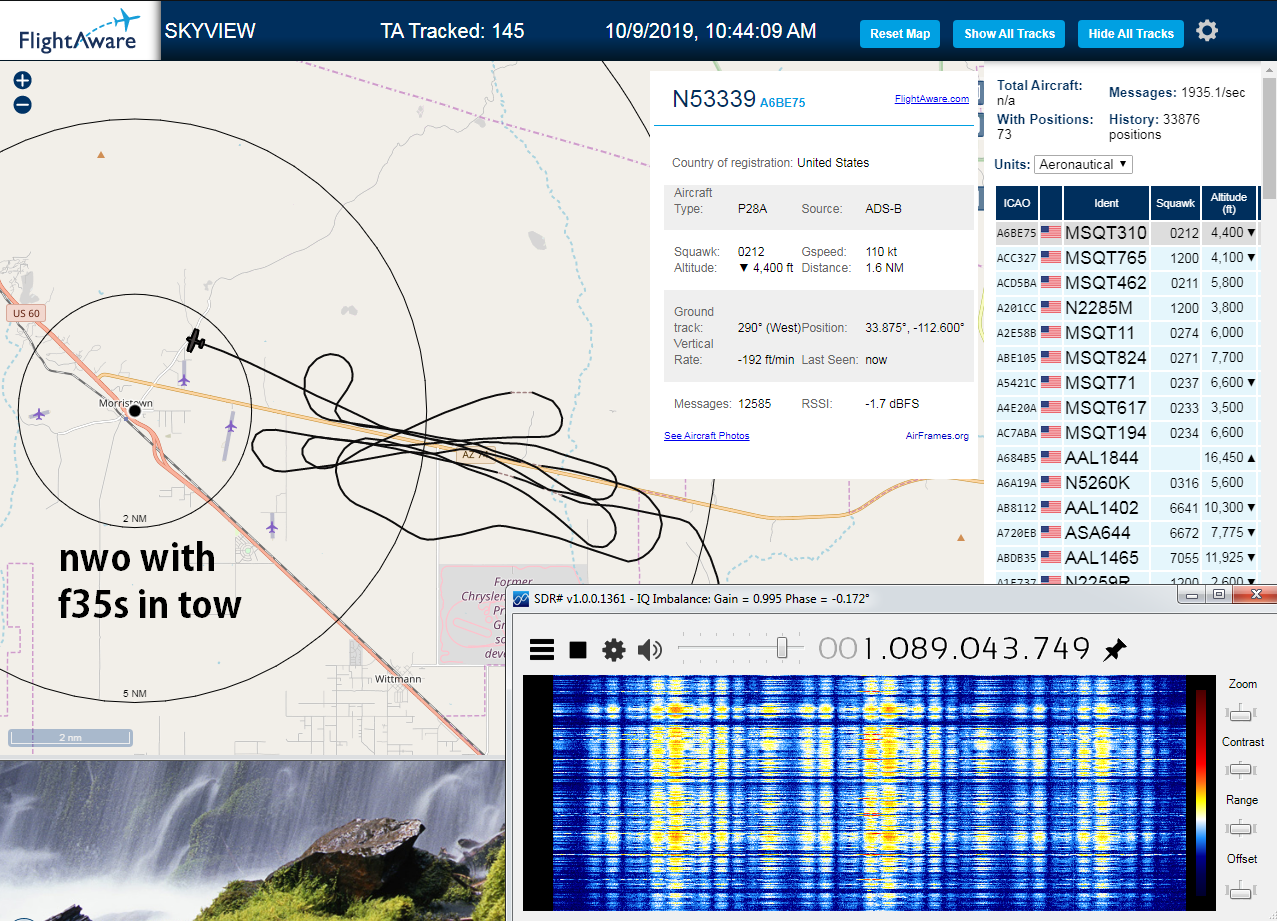The height and width of the screenshot is (921, 1277).
Task: Open SDR# configuration gear
Action: pos(613,650)
